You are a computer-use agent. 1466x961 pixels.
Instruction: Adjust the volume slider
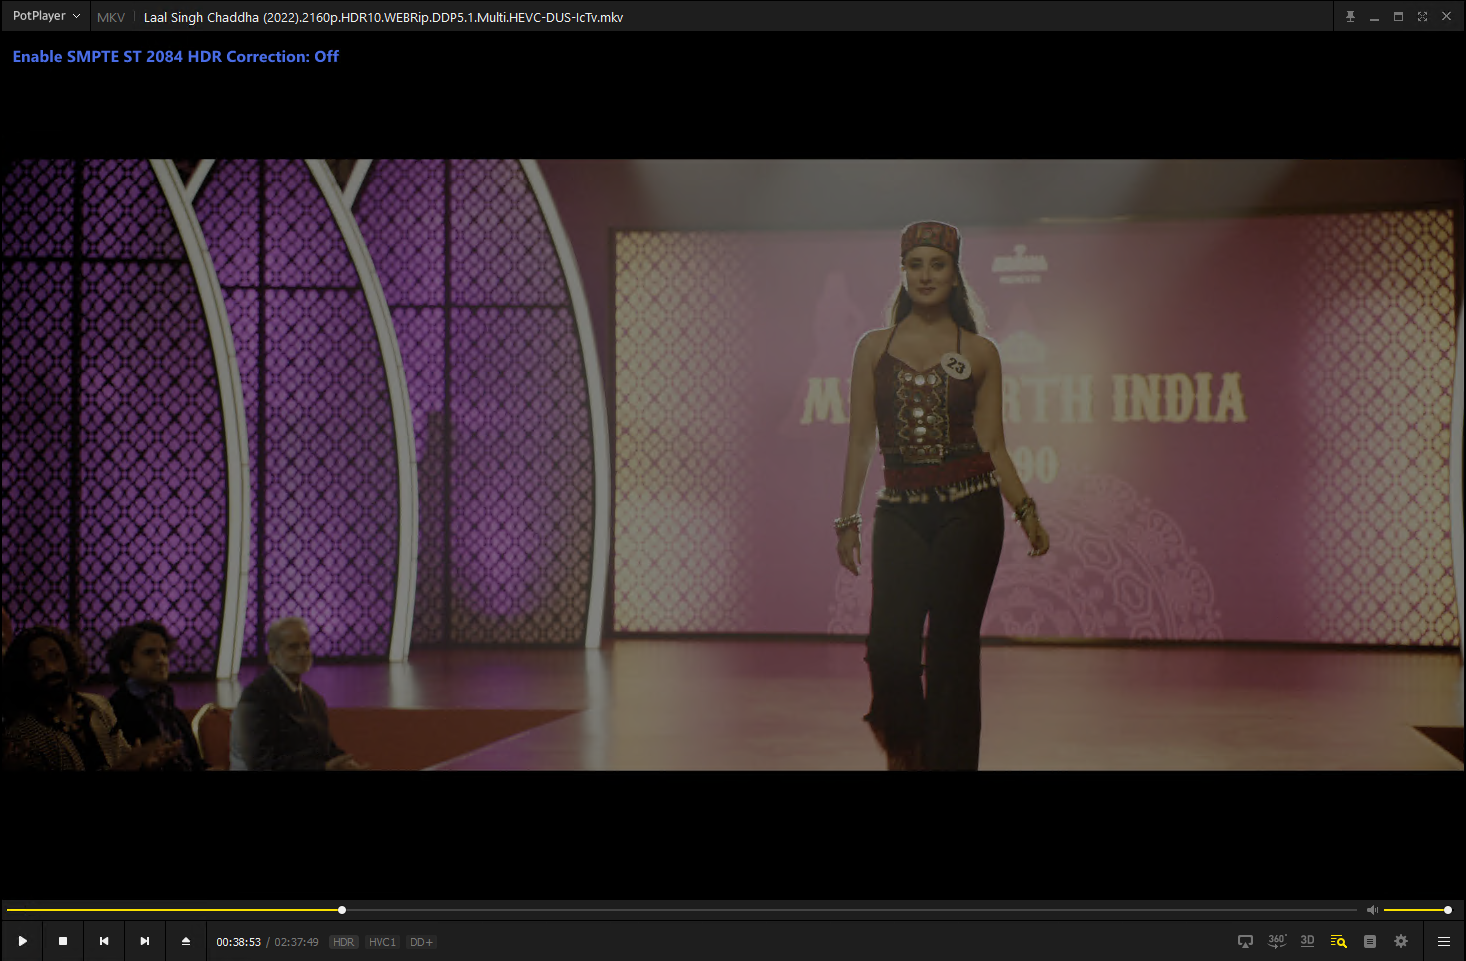tap(1416, 910)
